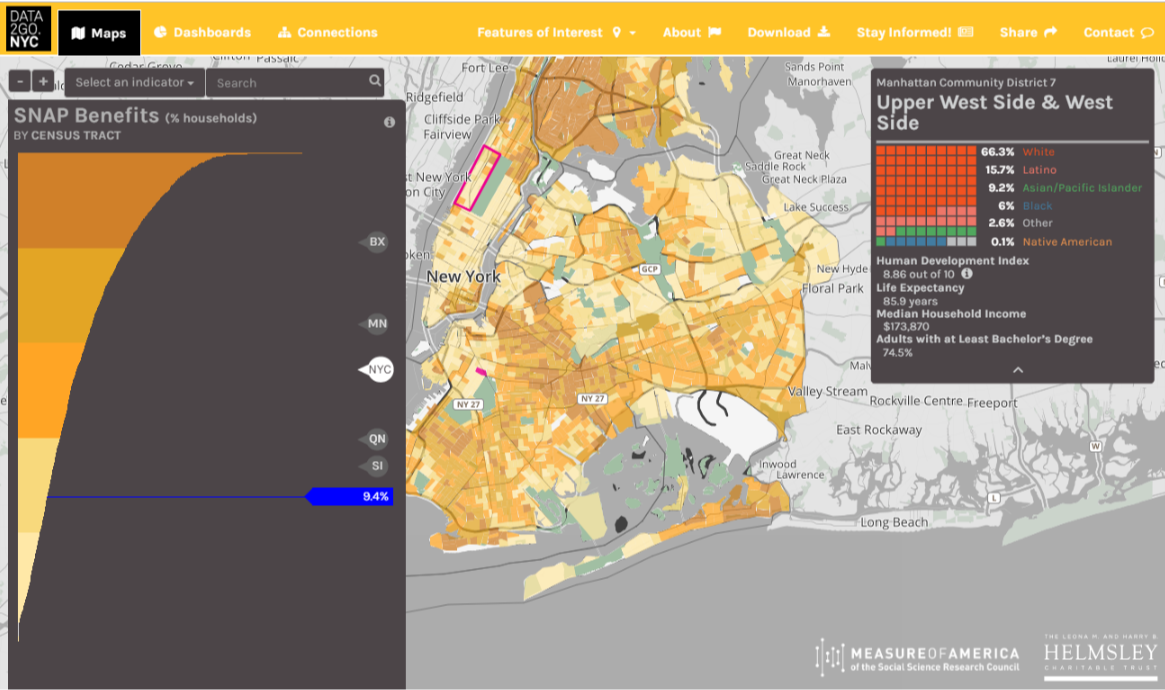
Task: Select the SI borough marker
Action: (x=376, y=466)
